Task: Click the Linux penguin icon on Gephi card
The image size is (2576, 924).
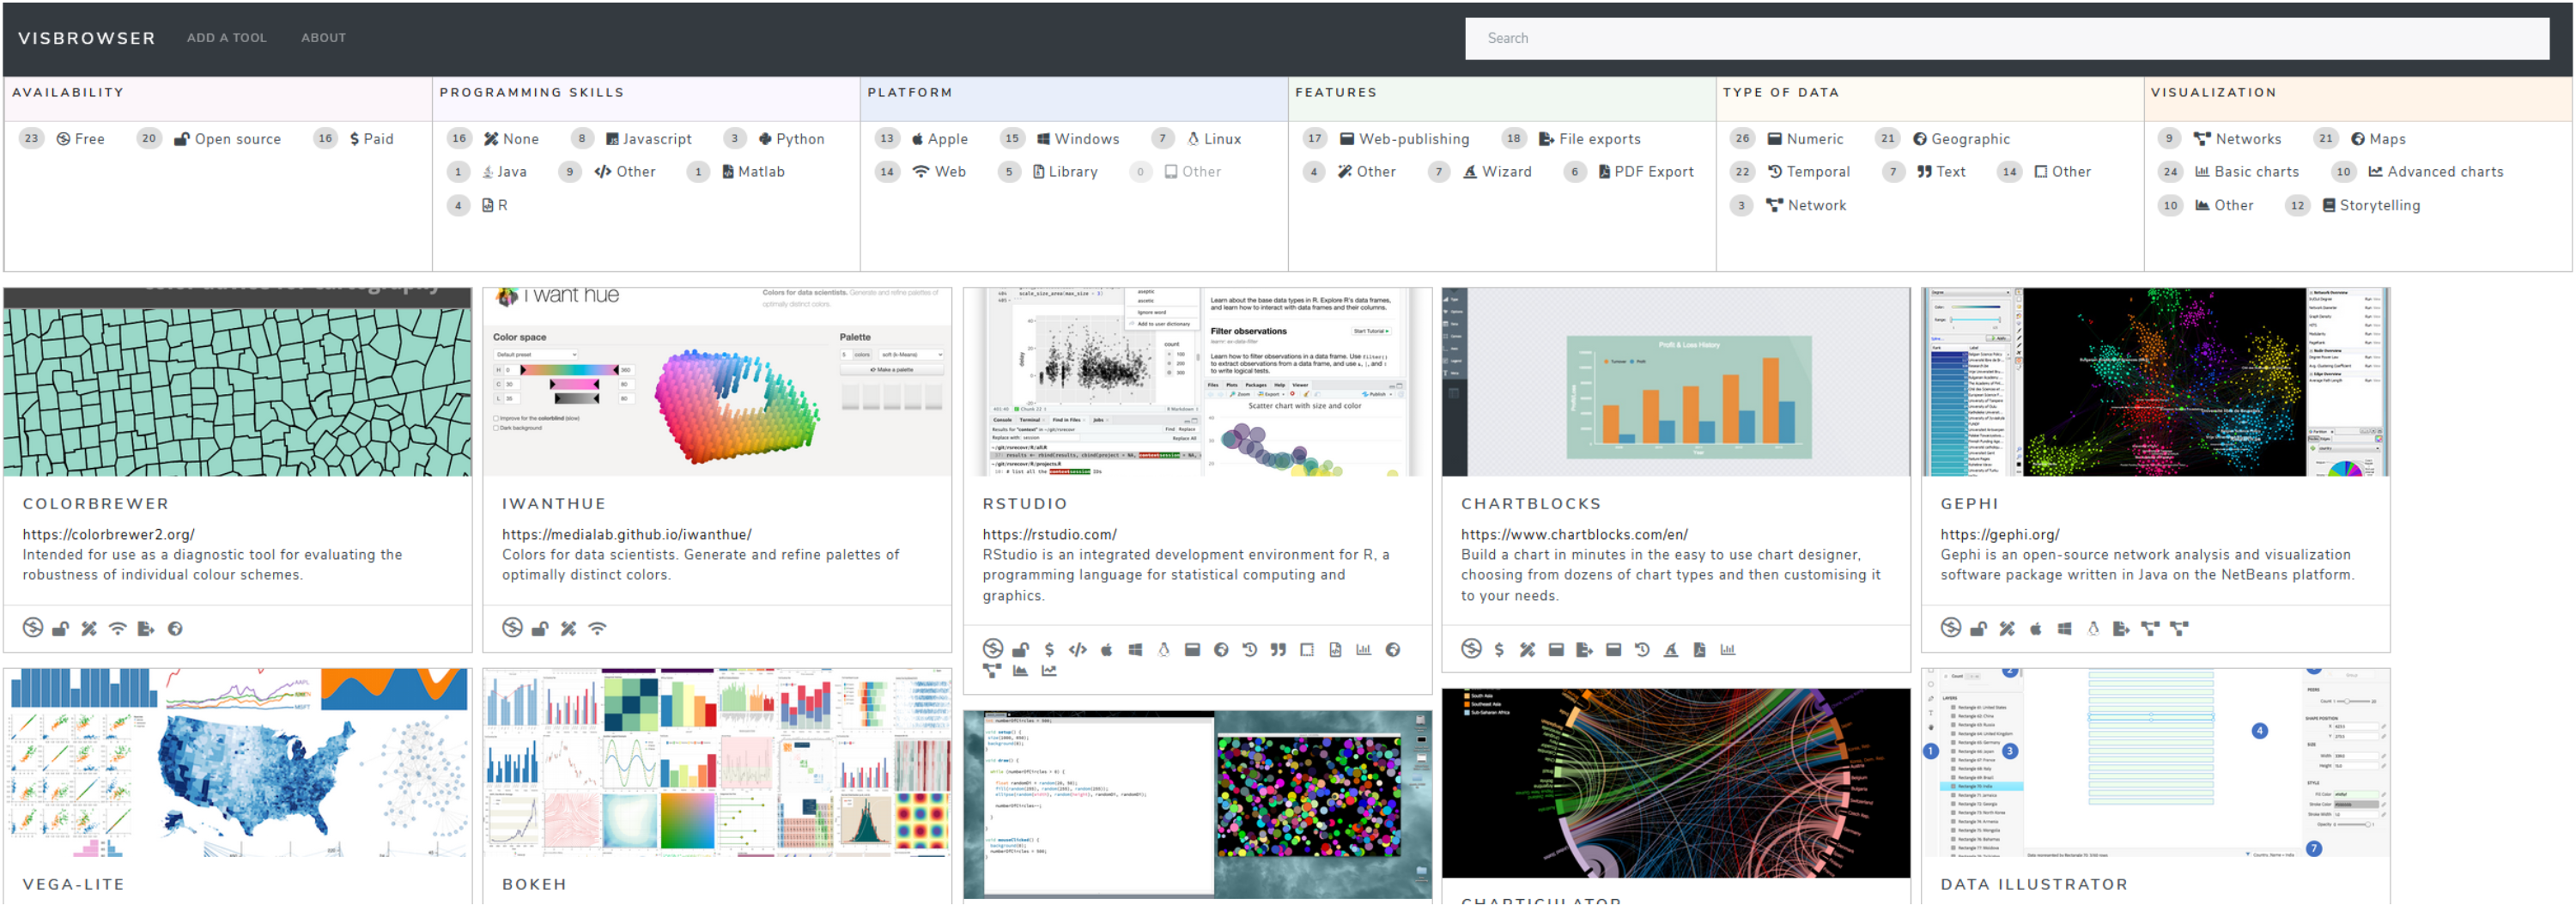Action: pyautogui.click(x=2093, y=629)
